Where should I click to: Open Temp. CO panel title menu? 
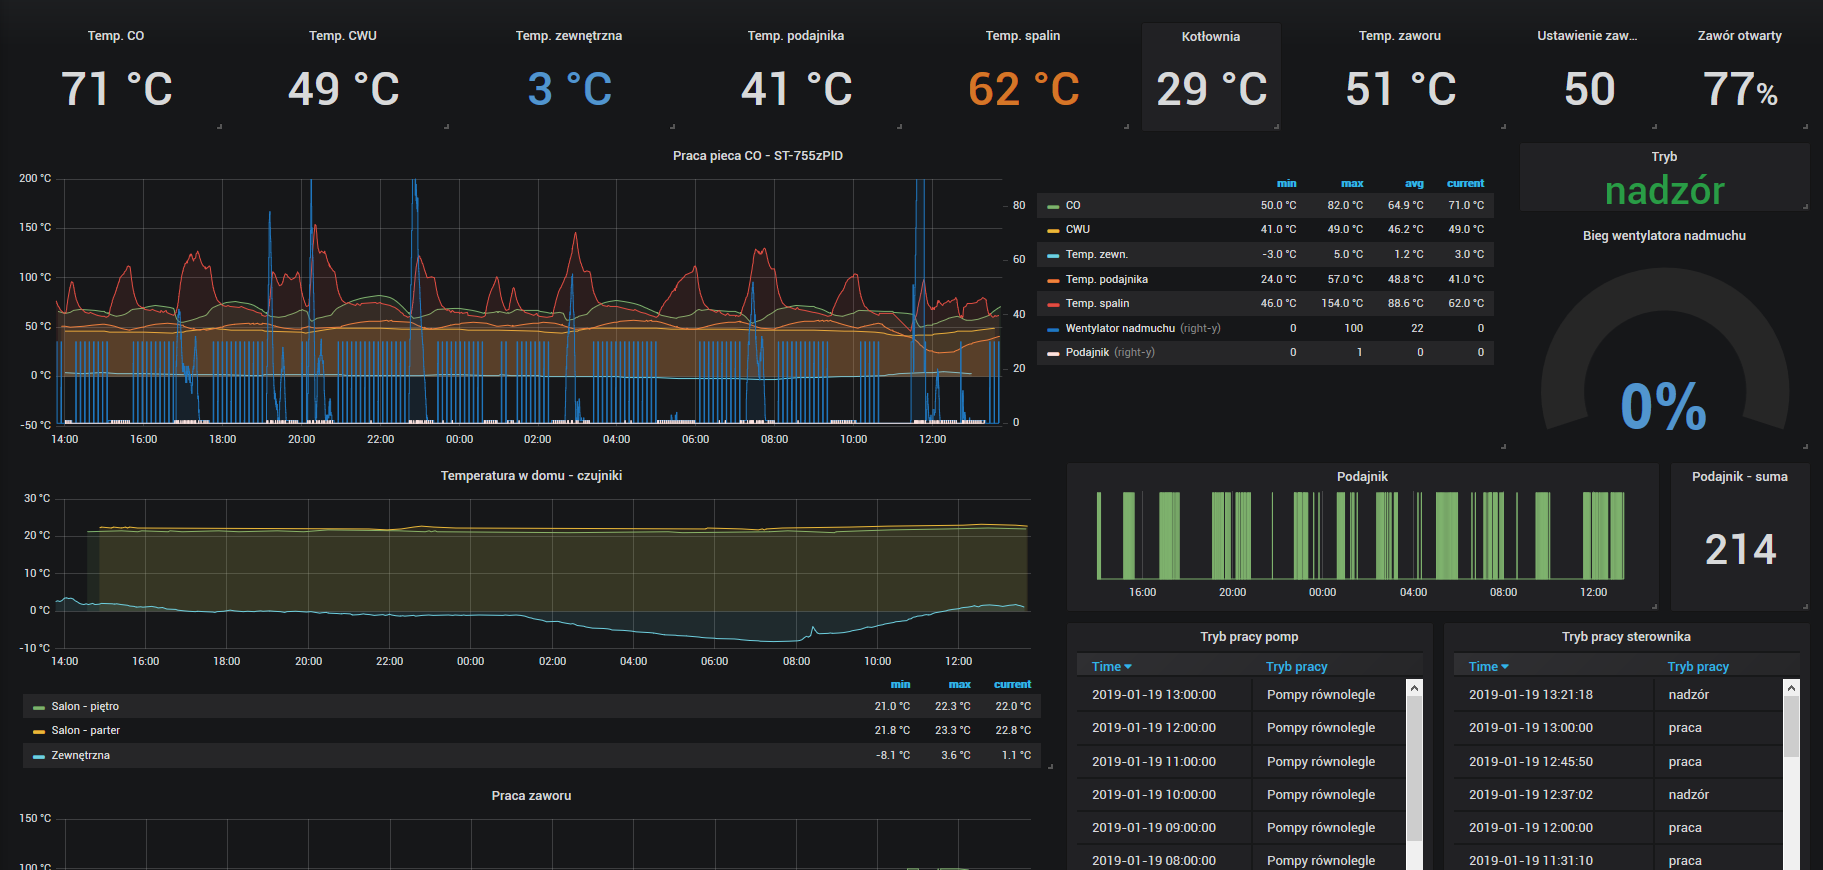click(116, 36)
